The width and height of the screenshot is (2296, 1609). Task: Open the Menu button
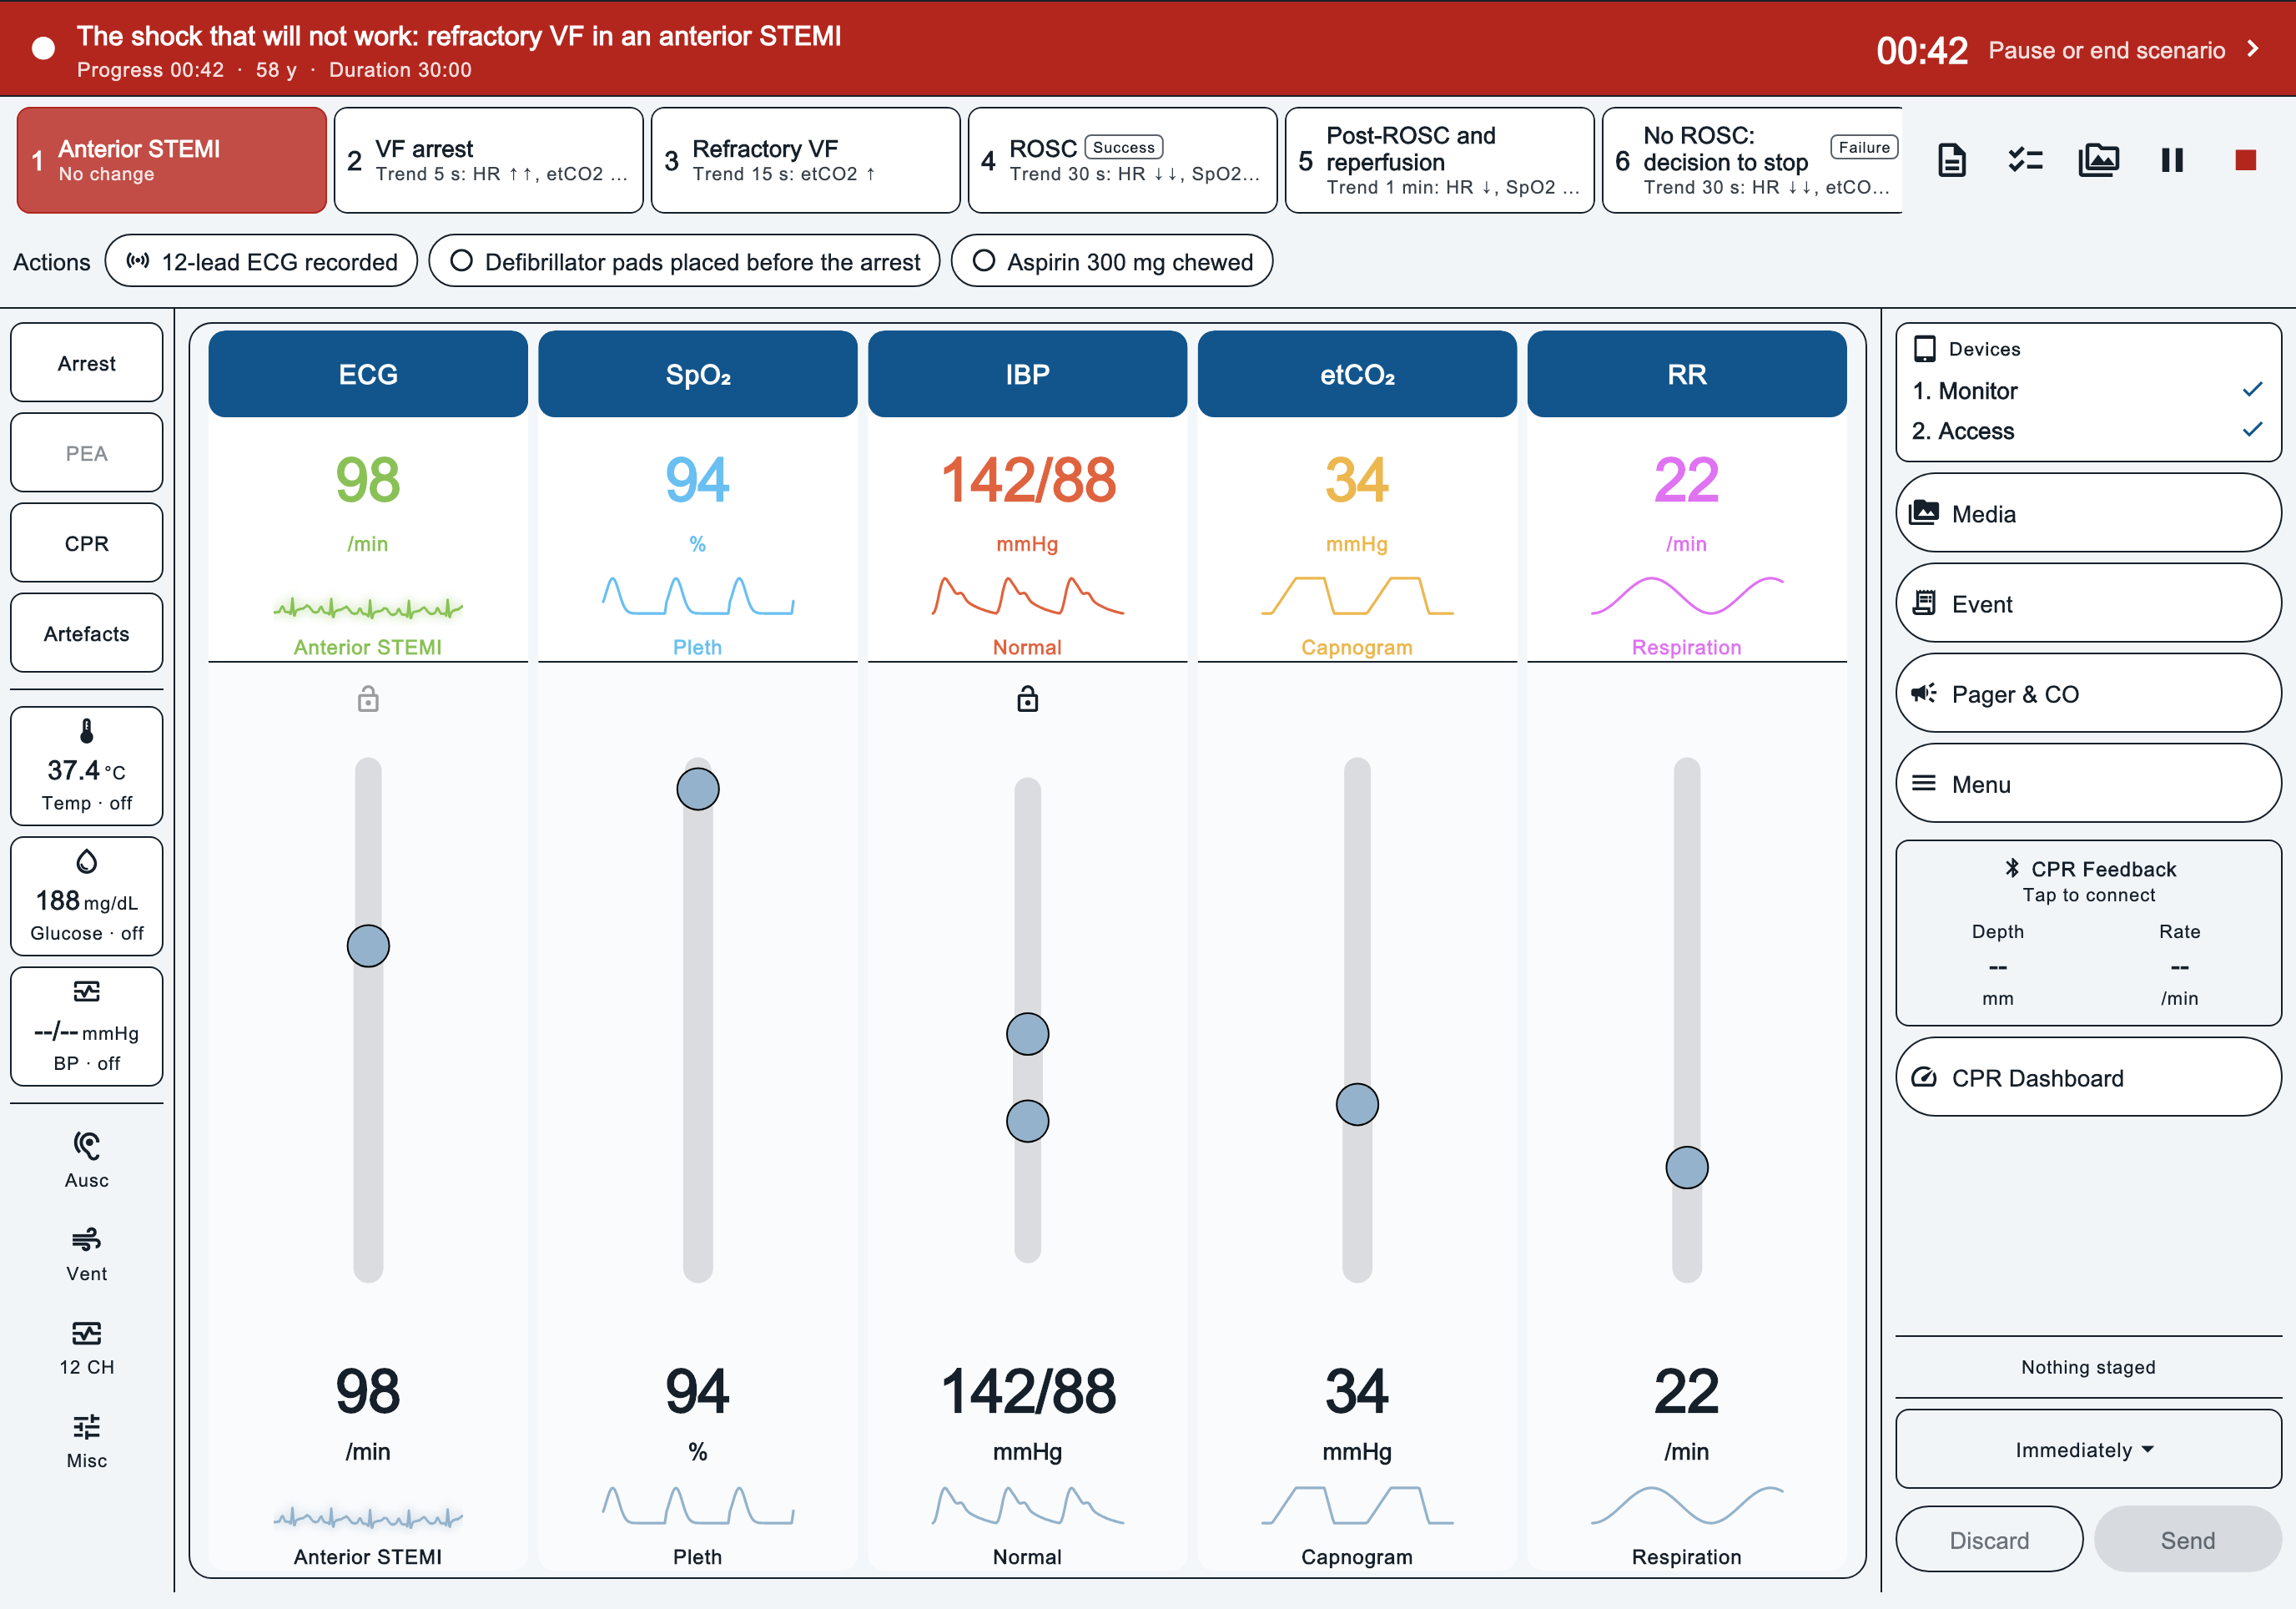pyautogui.click(x=2088, y=784)
